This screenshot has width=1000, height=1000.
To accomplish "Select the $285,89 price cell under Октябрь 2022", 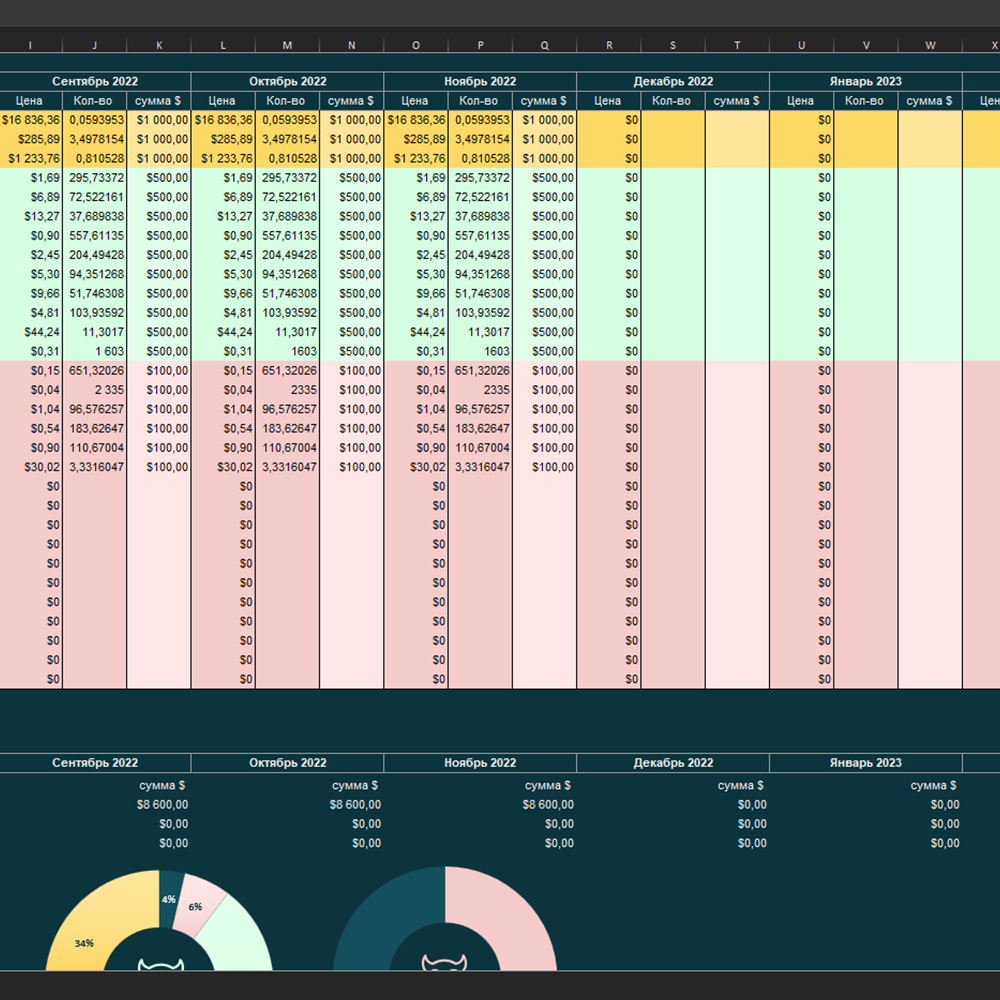I will 223,139.
